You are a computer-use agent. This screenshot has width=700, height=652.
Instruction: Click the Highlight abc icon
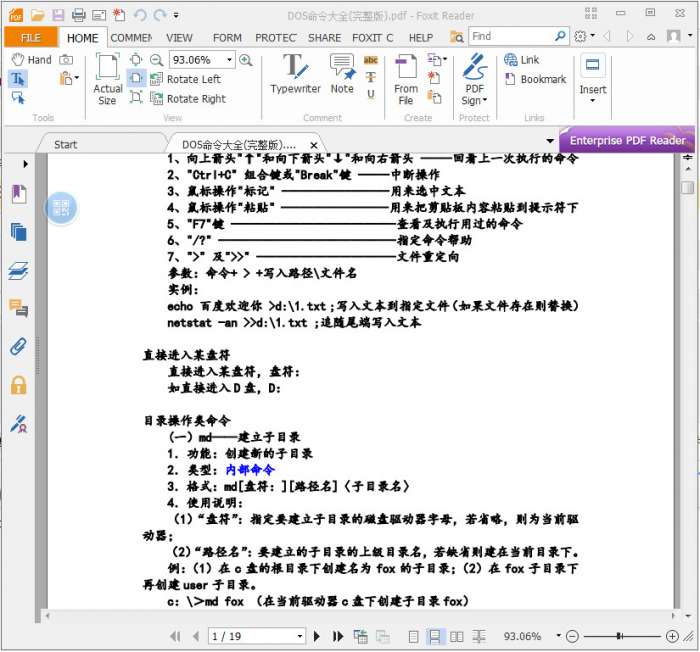click(371, 60)
